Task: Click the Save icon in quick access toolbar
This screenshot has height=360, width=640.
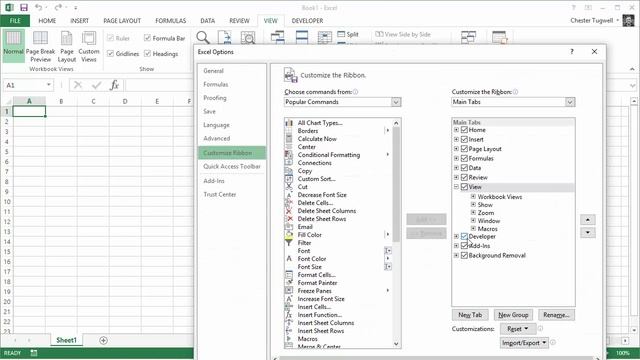Action: (x=24, y=7)
